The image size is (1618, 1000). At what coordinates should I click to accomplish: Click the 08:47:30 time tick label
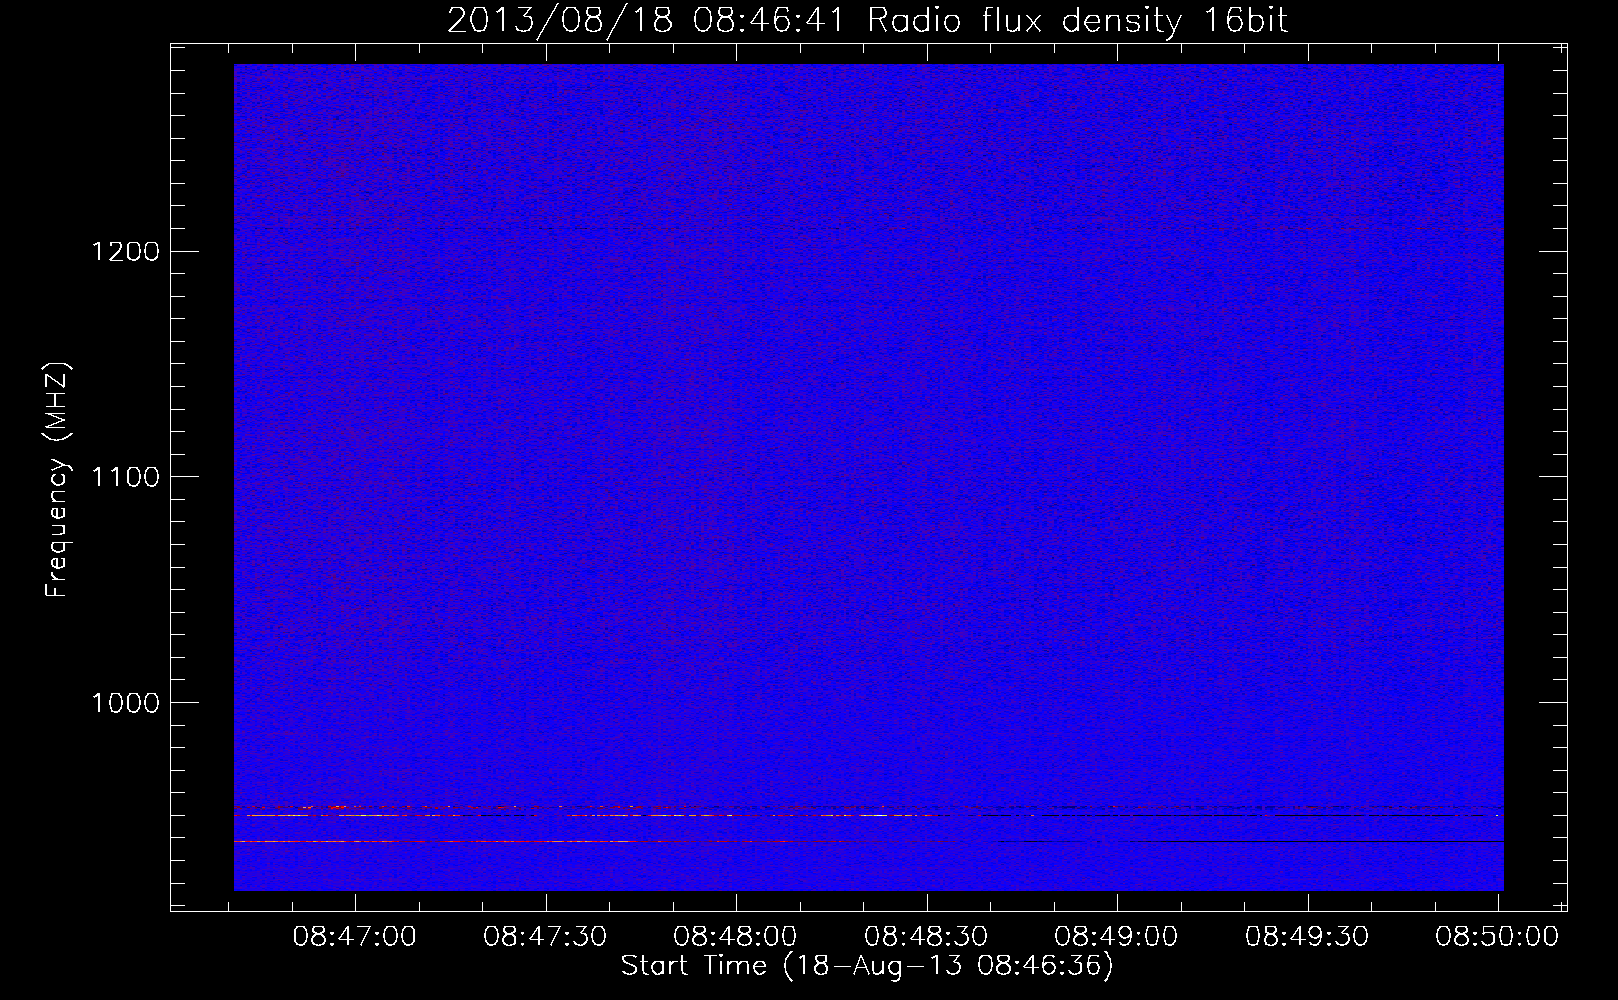tap(545, 937)
